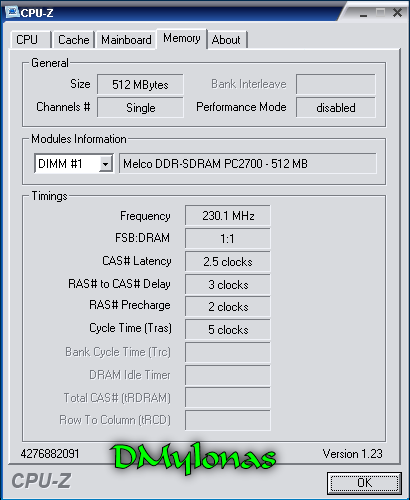Click the Performance Mode label
Viewport: 410px width, 500px height.
click(x=241, y=107)
